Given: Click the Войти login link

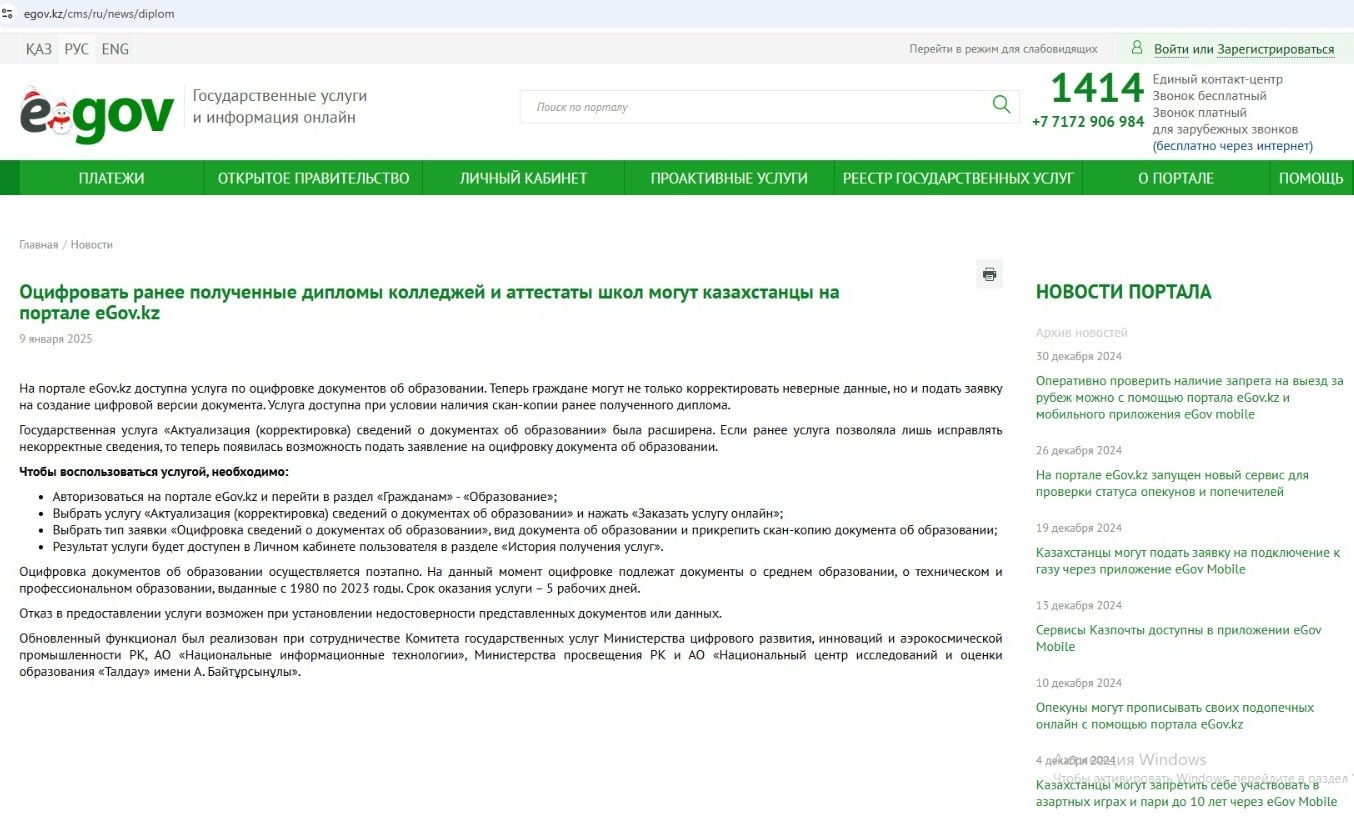Looking at the screenshot, I should click(x=1171, y=49).
